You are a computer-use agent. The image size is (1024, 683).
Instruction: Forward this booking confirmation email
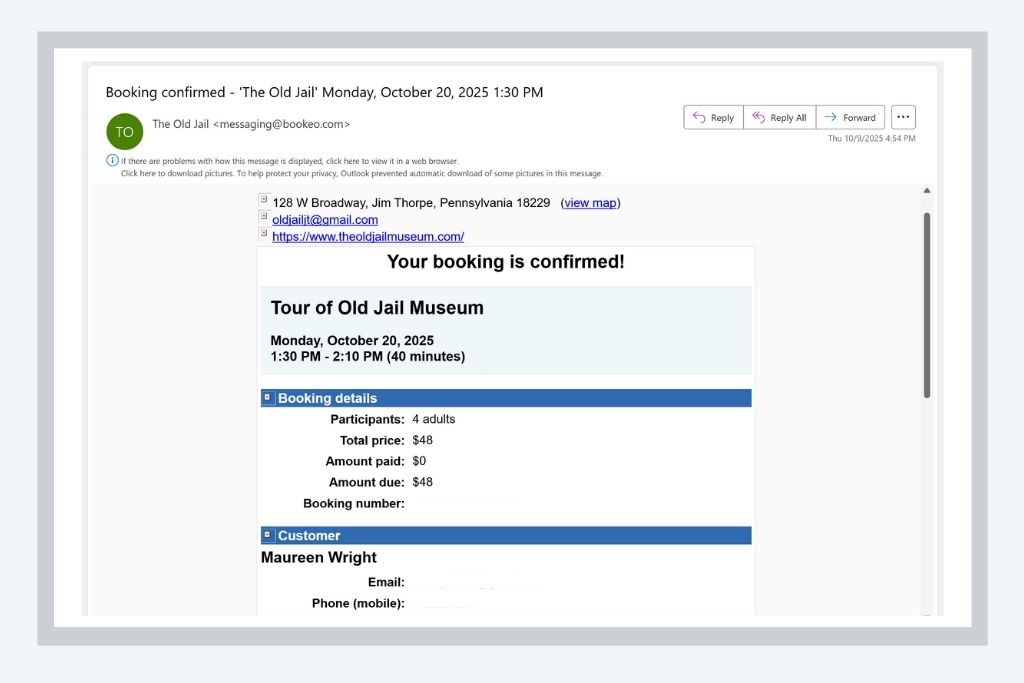tap(850, 118)
